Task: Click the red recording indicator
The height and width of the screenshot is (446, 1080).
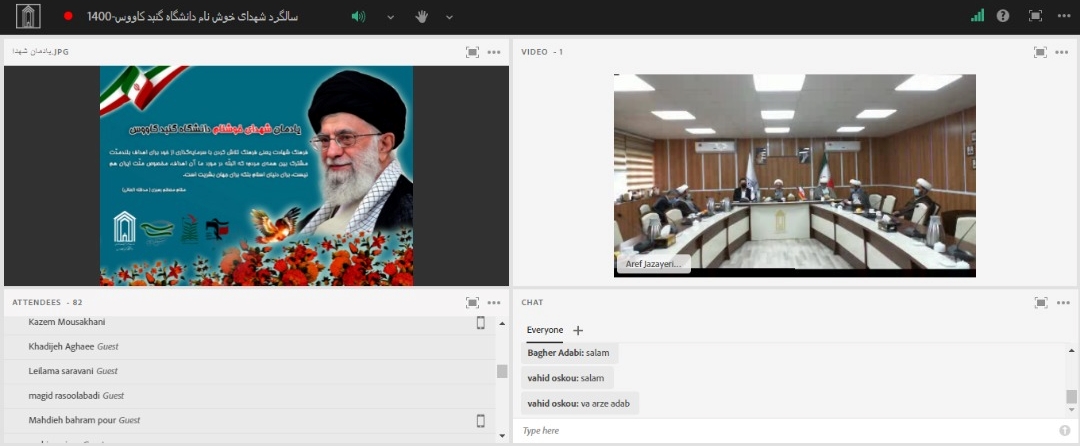Action: pyautogui.click(x=68, y=16)
